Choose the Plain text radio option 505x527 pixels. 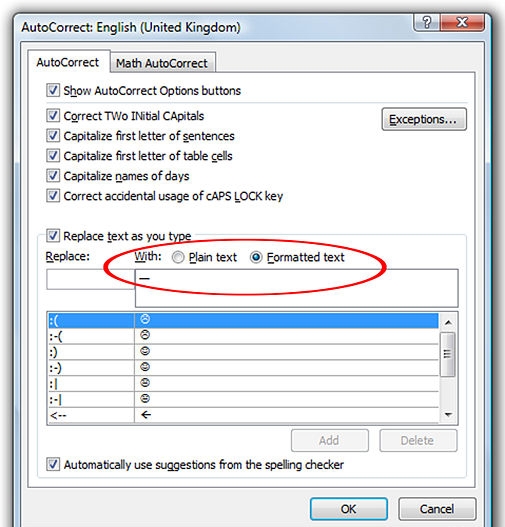point(178,257)
